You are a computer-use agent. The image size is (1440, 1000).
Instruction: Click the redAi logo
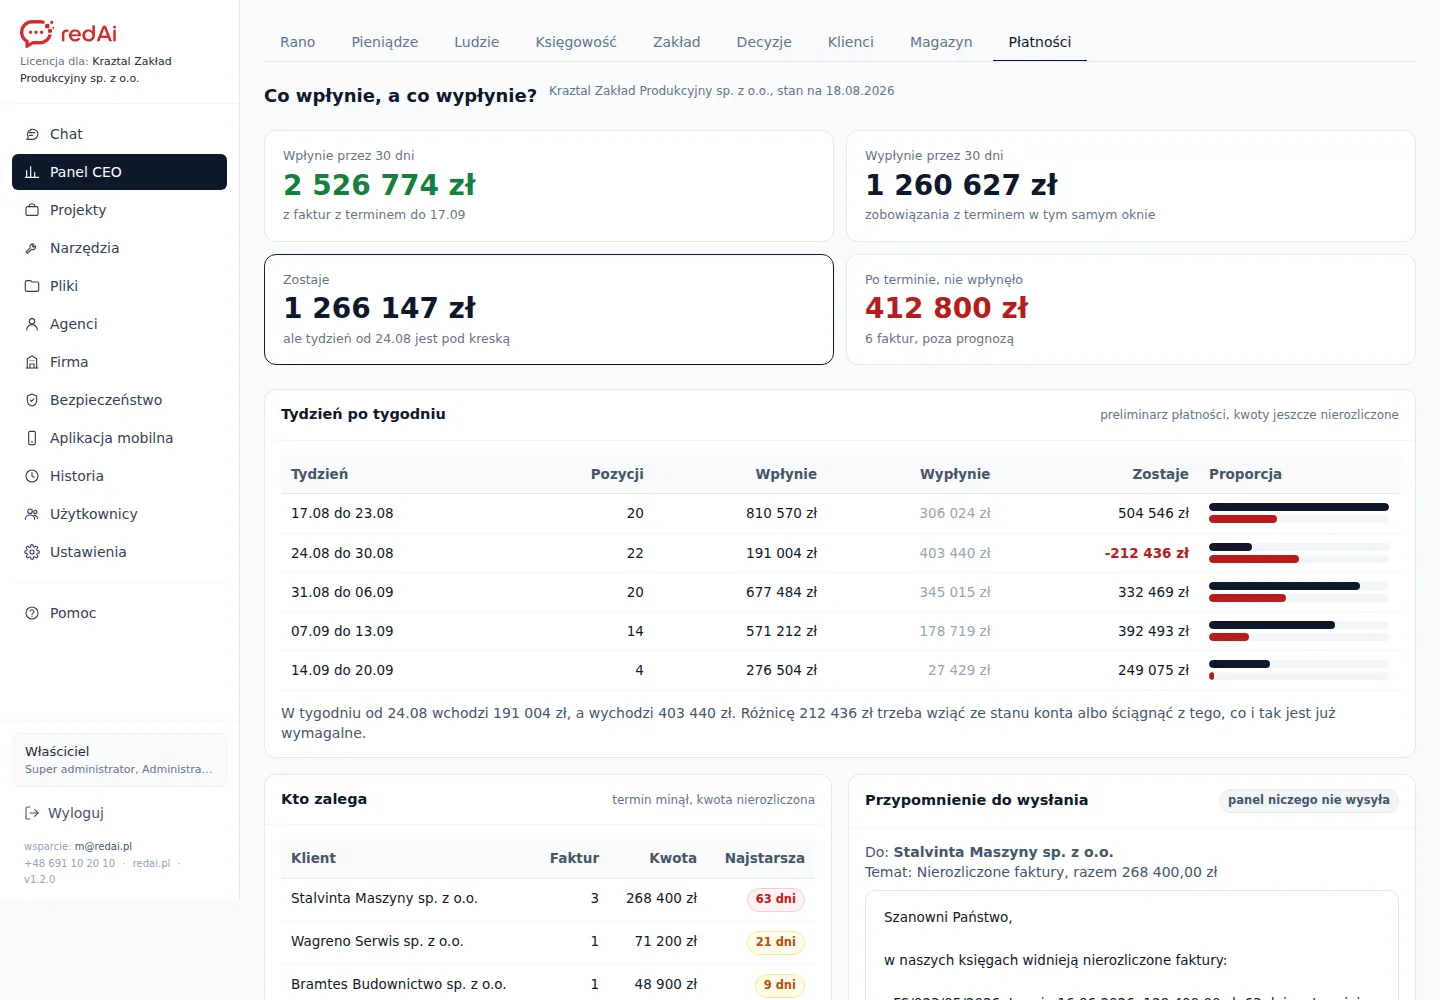(68, 33)
